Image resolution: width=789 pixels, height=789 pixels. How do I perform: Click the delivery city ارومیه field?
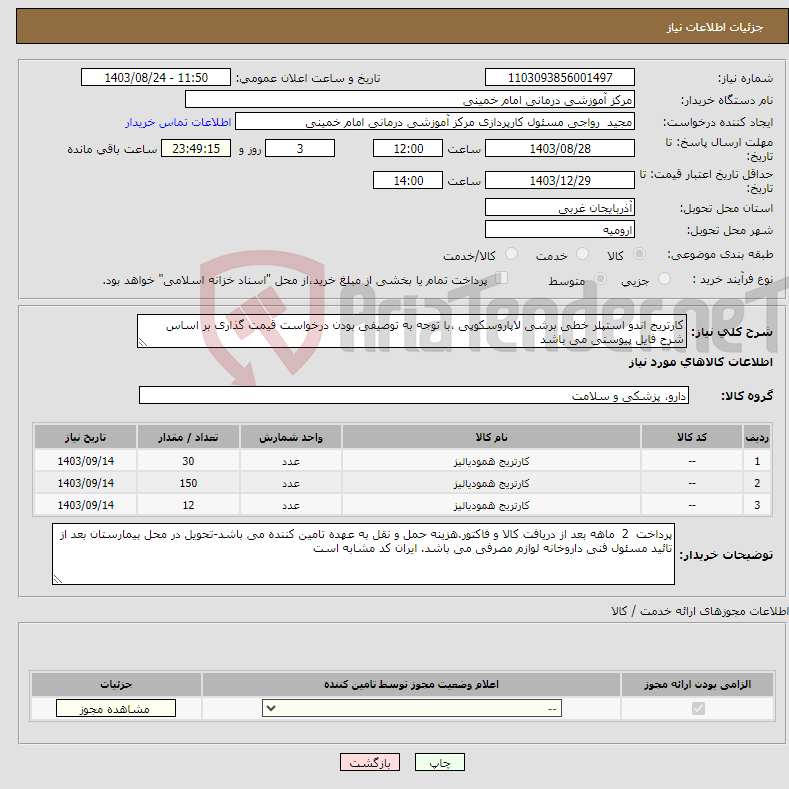[x=560, y=229]
